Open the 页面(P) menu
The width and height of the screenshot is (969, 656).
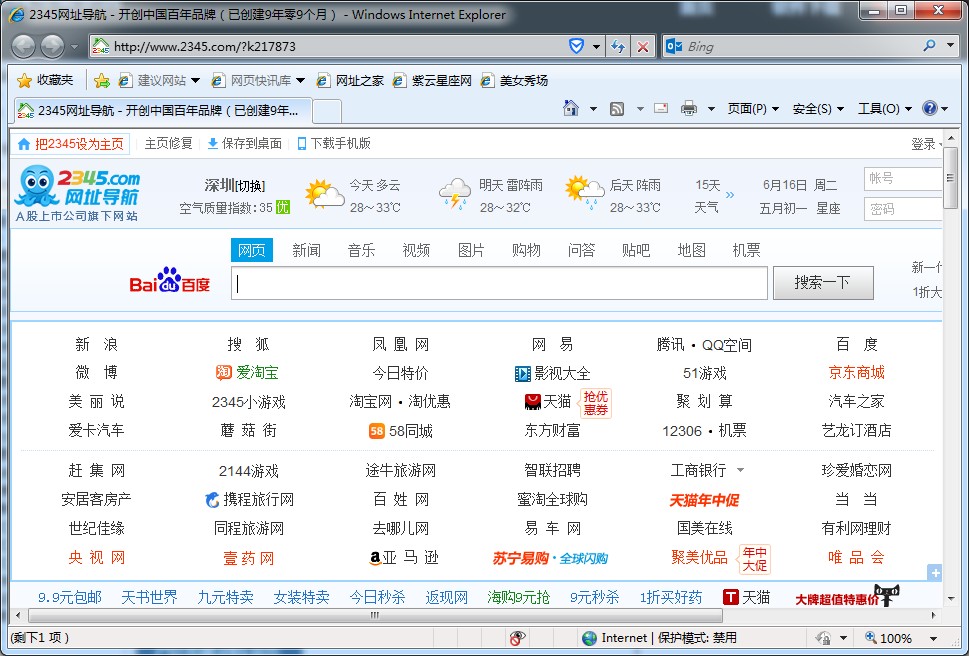[x=753, y=109]
